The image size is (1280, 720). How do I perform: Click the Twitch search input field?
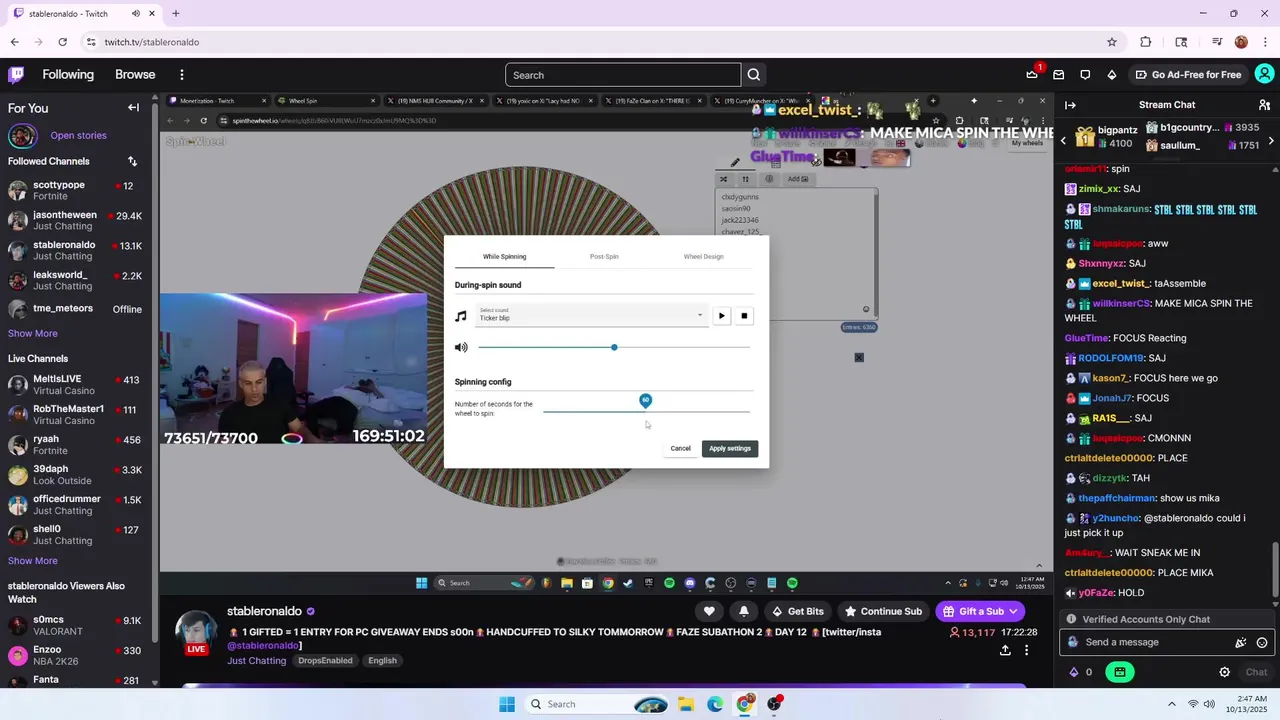623,75
